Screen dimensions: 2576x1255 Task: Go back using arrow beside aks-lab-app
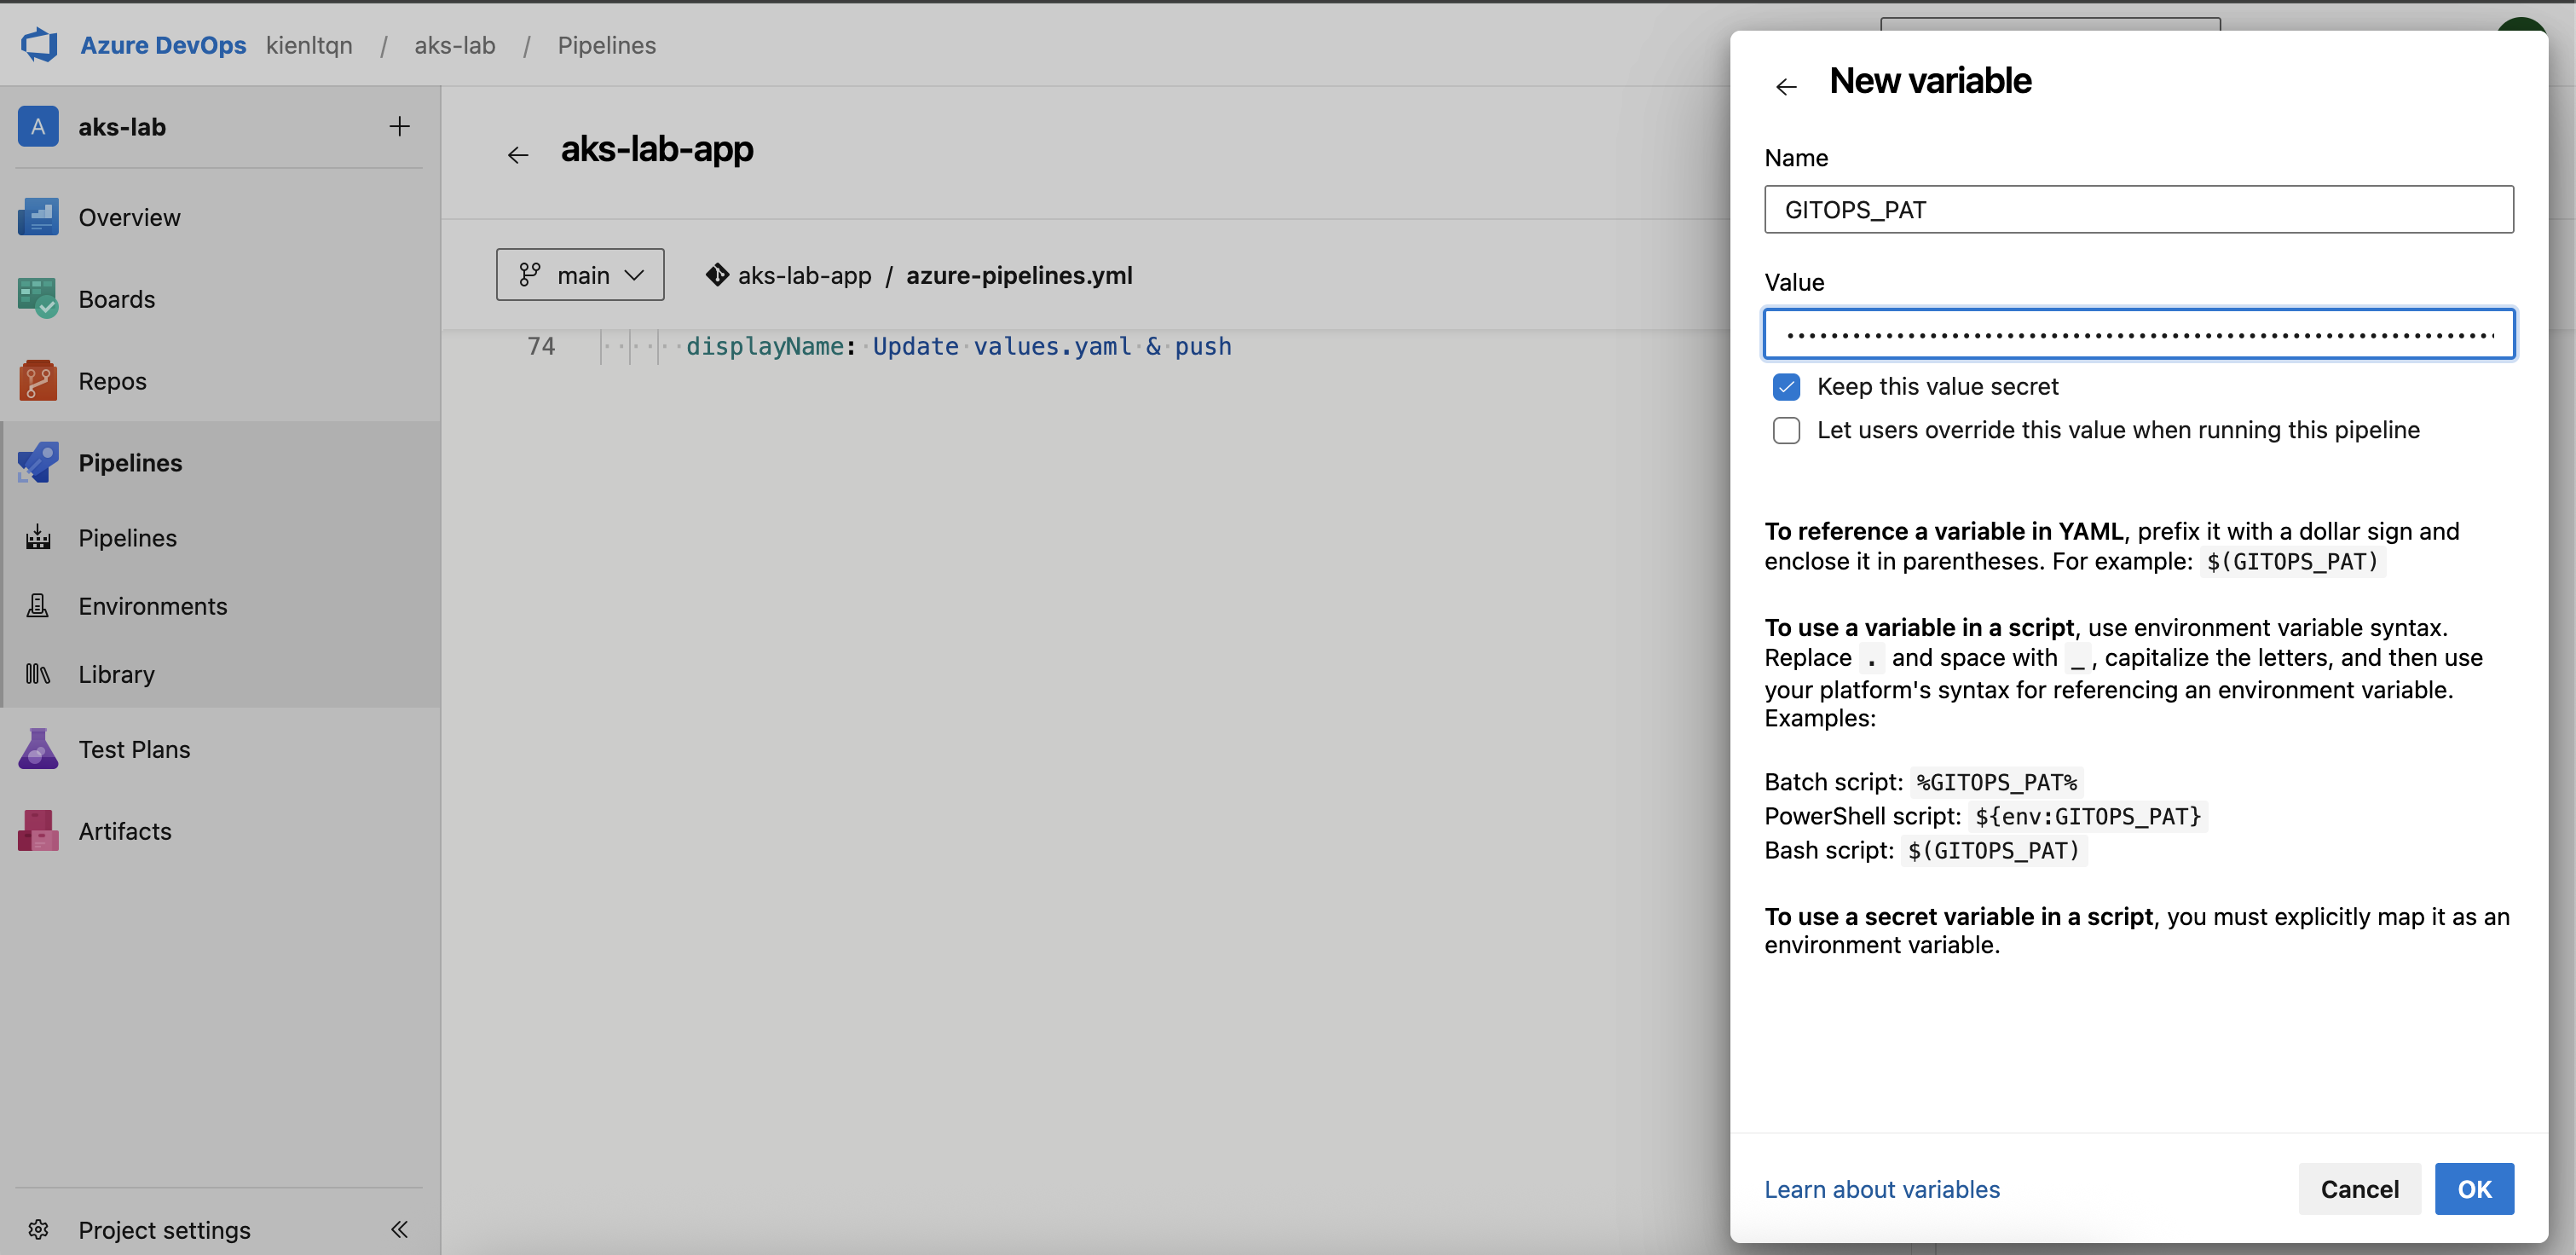518,155
